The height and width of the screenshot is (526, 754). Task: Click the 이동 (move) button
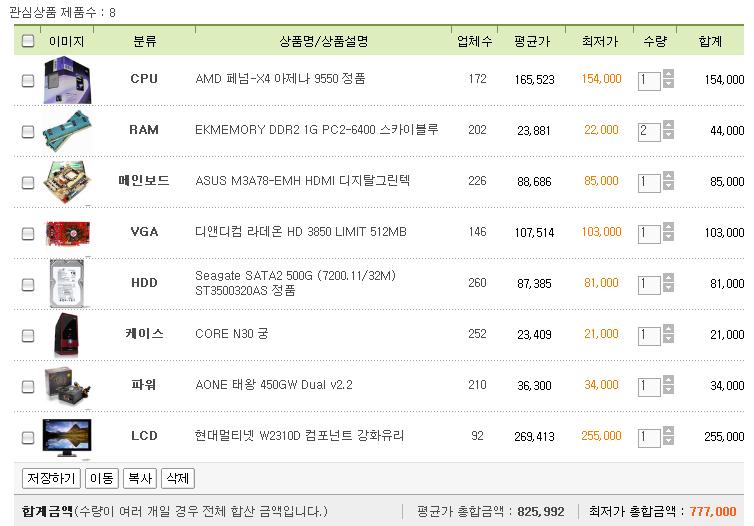tap(101, 479)
